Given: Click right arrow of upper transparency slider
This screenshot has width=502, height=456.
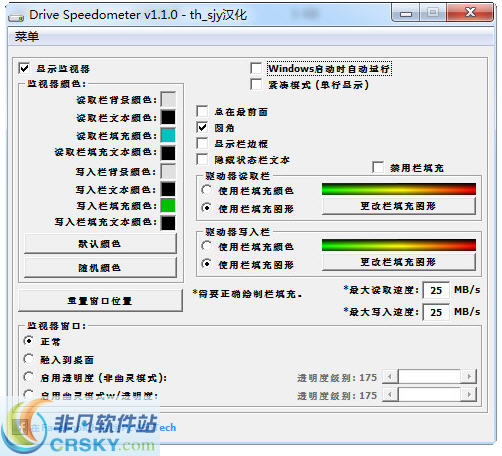Looking at the screenshot, I should point(469,377).
